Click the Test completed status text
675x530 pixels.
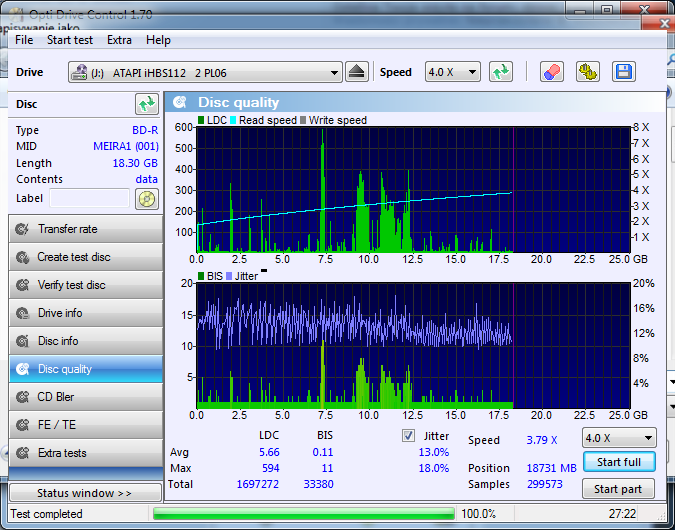[46, 514]
